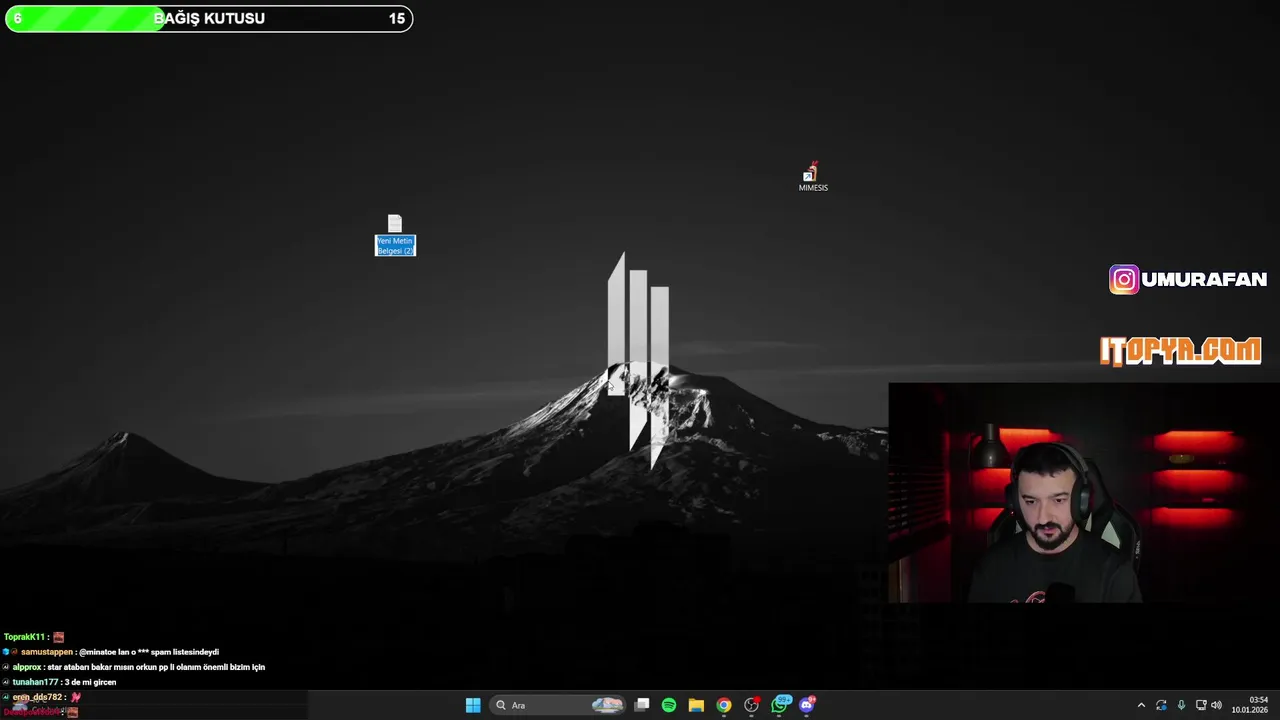Open OBS Studio from the taskbar
This screenshot has height=720, width=1280.
tap(751, 705)
